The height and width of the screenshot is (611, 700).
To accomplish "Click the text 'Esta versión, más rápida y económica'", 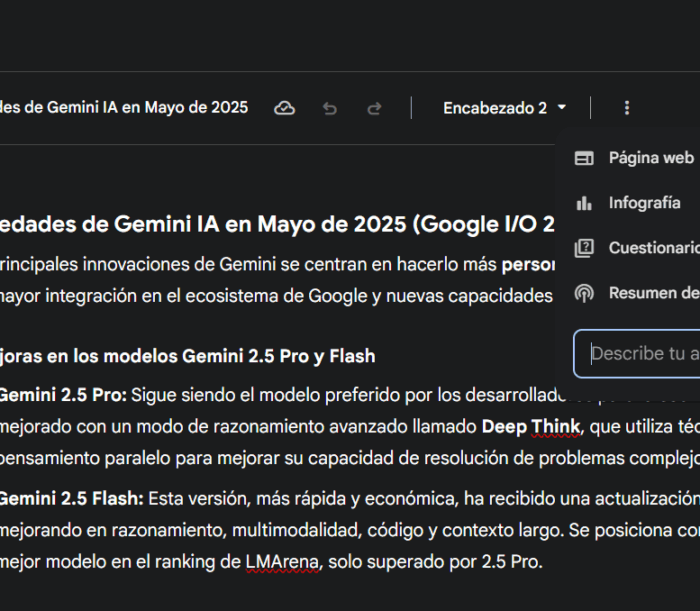I will click(303, 499).
